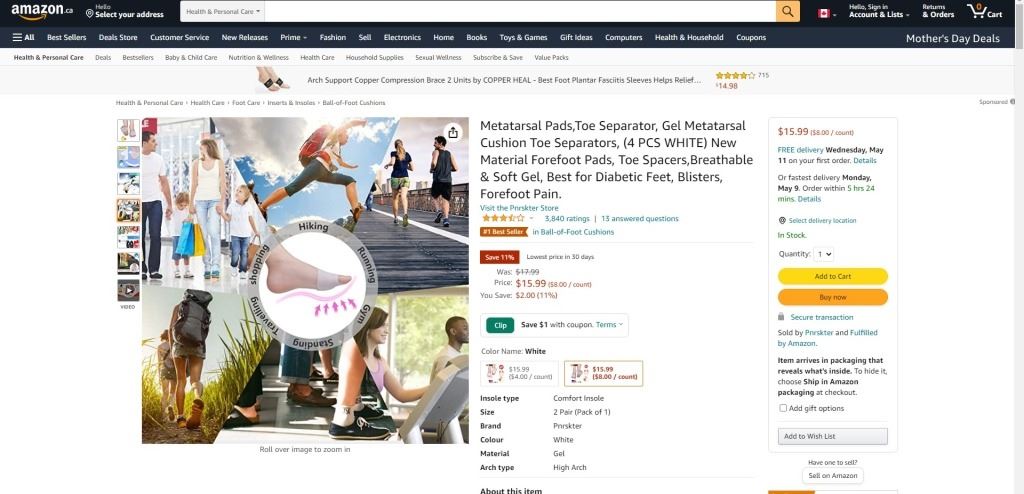The height and width of the screenshot is (494, 1024).
Task: Open the Nutrition & Wellness subnav tab
Action: (x=259, y=58)
